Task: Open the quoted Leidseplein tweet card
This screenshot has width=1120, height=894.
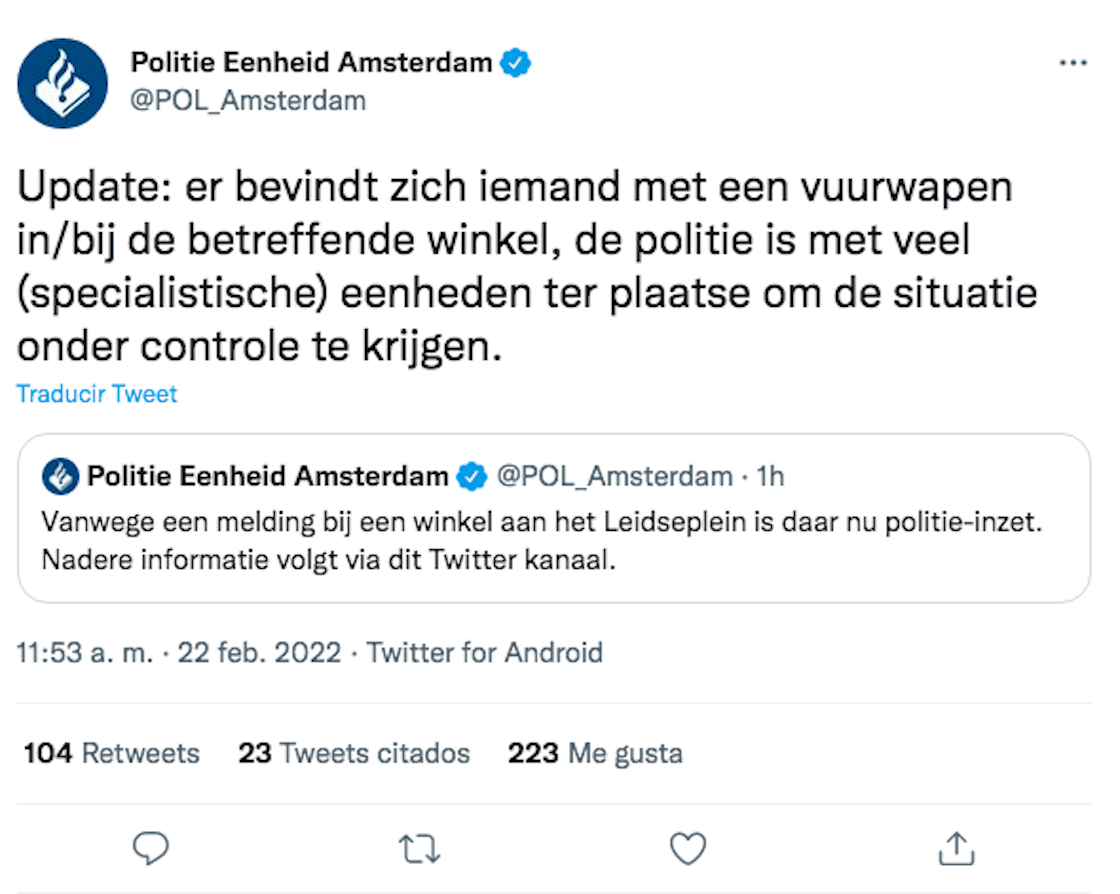Action: tap(553, 541)
